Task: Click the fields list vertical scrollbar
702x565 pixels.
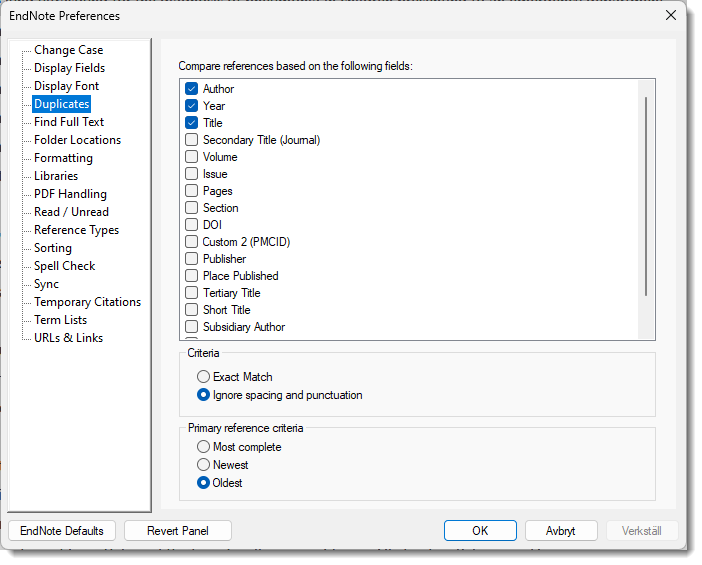Action: point(646,196)
